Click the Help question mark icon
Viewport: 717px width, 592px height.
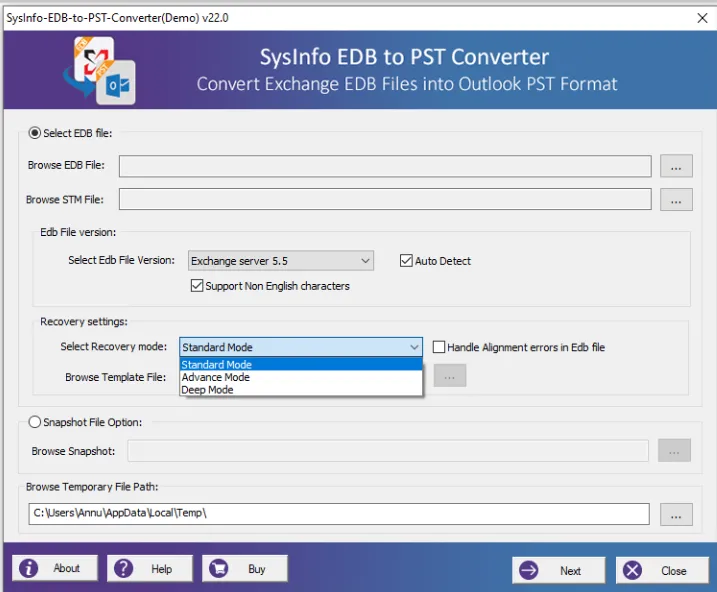coord(124,568)
